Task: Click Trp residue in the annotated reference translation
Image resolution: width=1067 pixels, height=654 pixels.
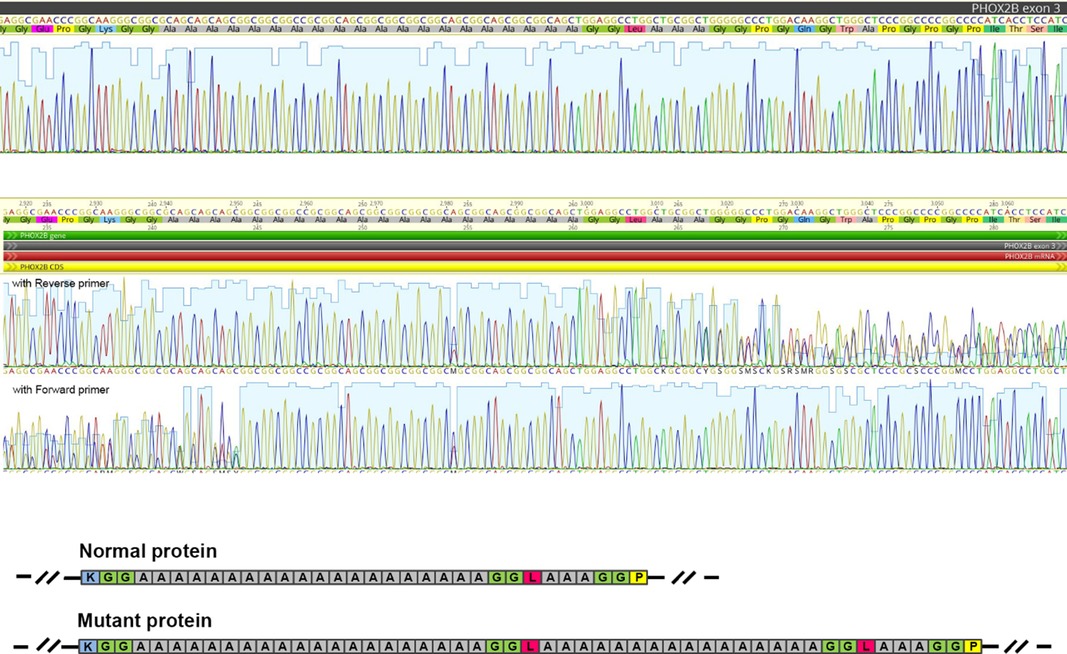Action: coord(846,220)
